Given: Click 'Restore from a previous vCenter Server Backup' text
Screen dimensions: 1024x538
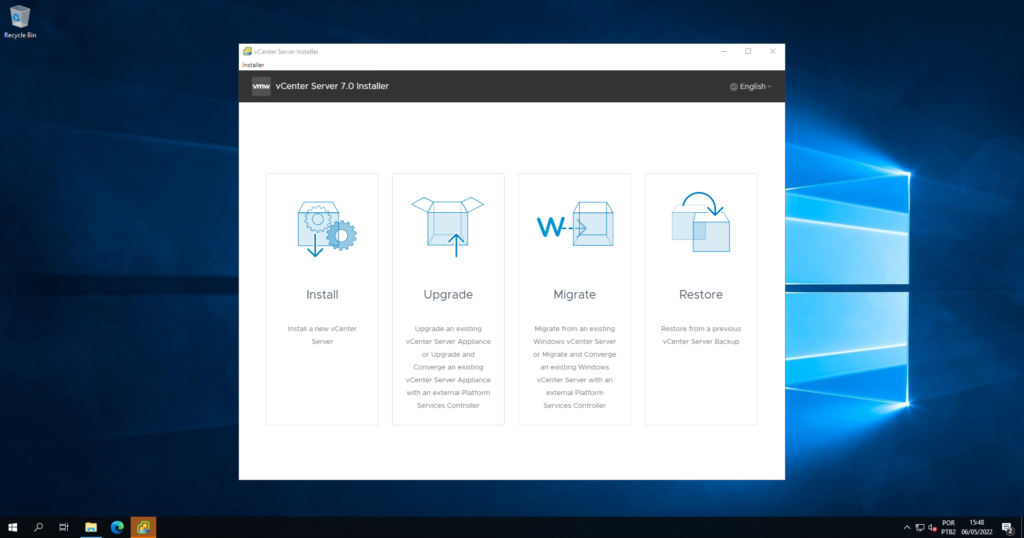Looking at the screenshot, I should point(701,335).
